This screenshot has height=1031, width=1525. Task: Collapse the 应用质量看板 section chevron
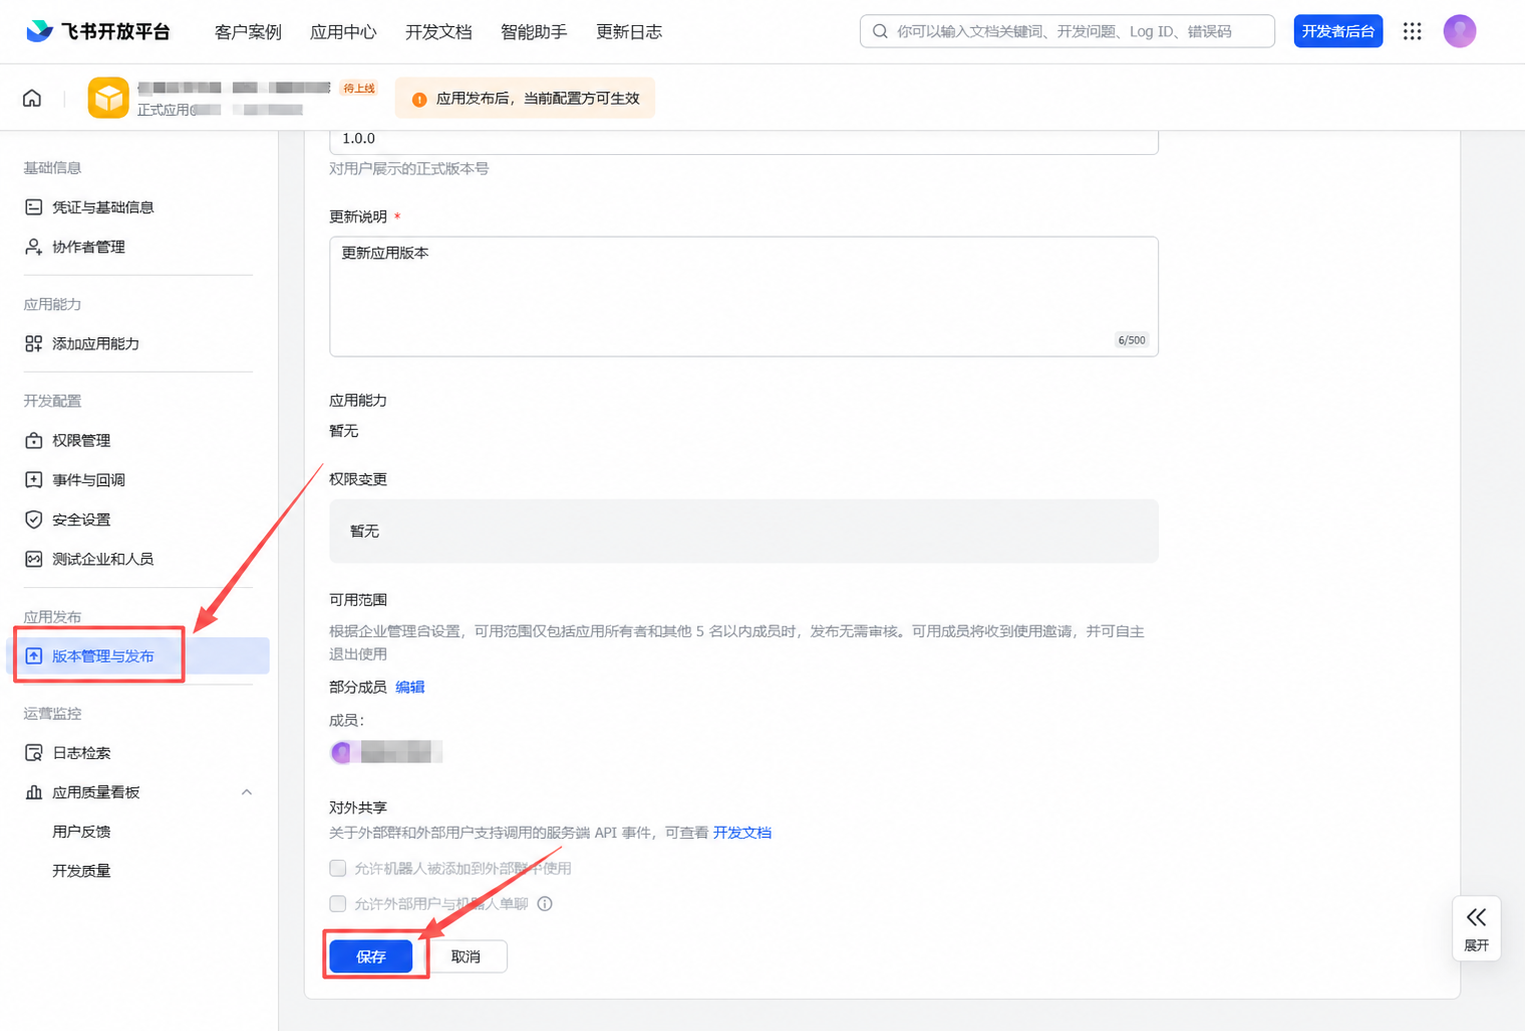point(246,792)
